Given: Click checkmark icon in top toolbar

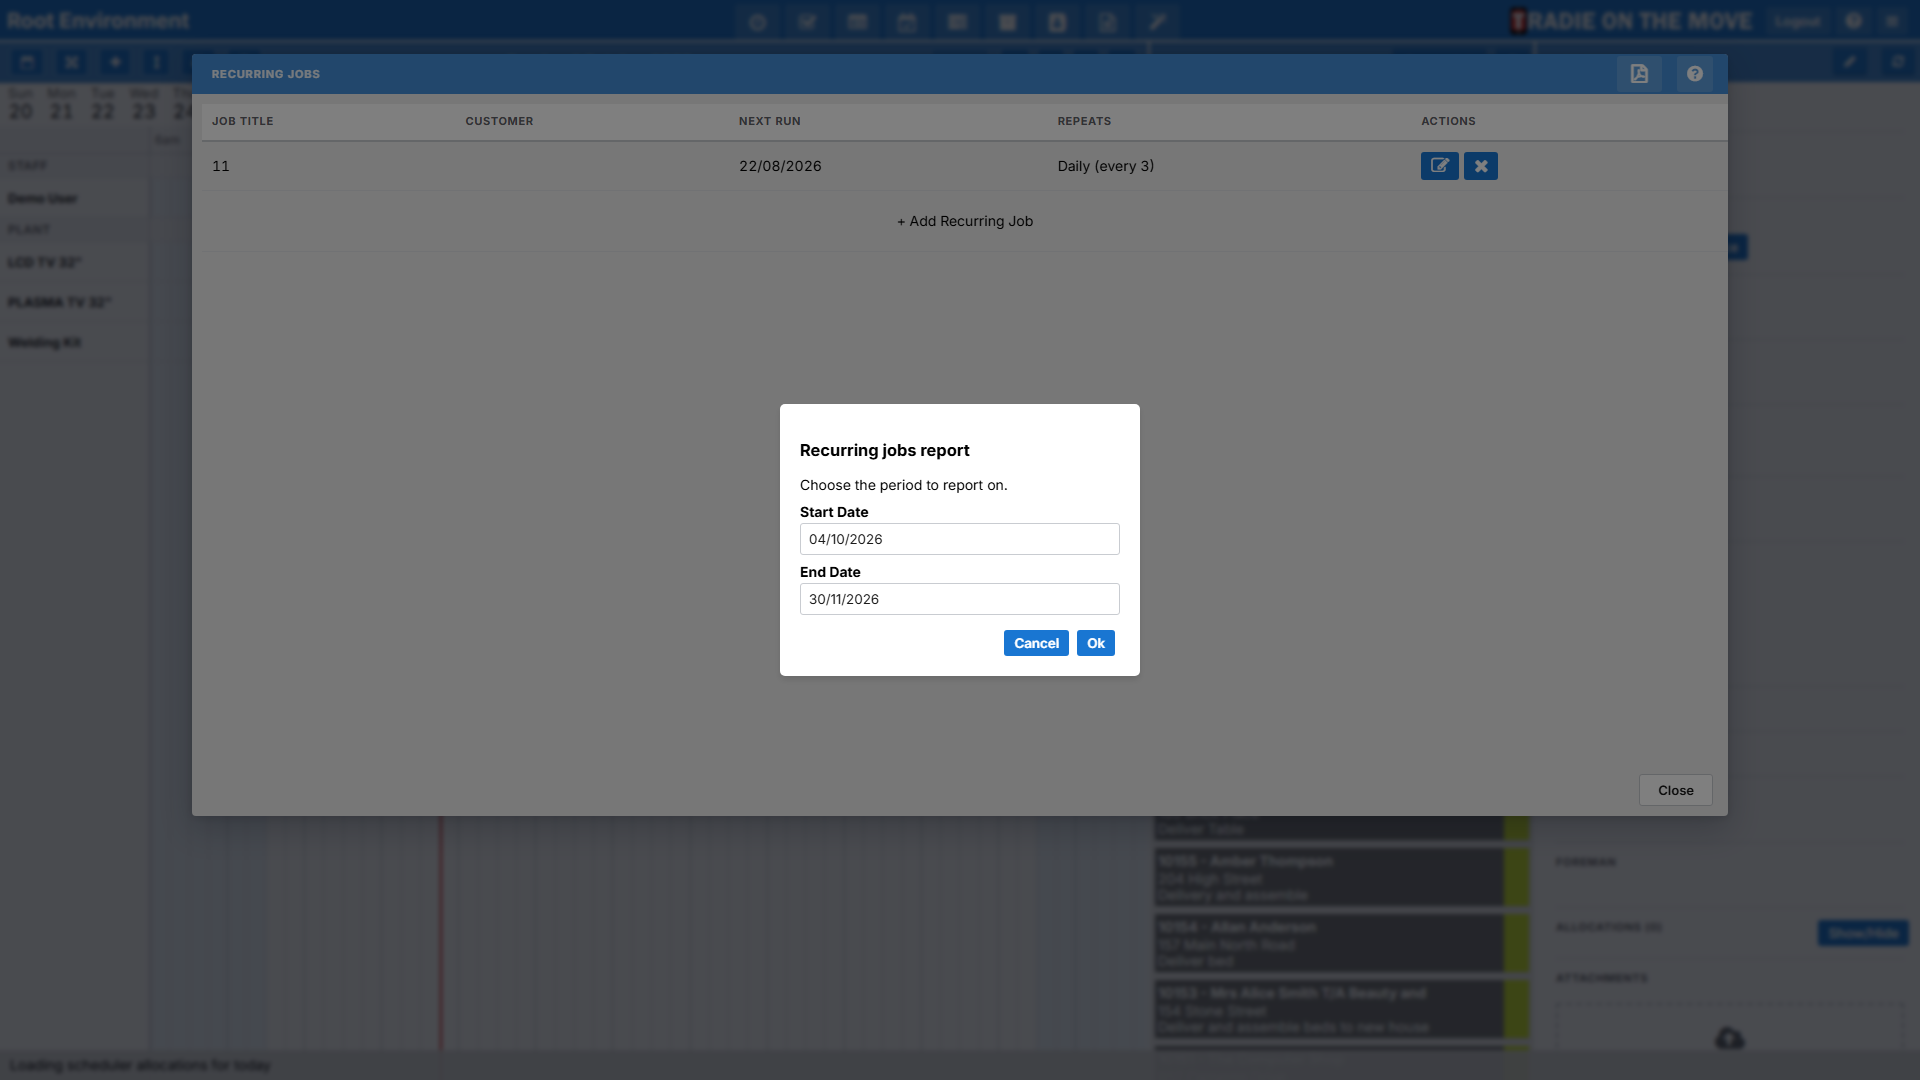Looking at the screenshot, I should click(x=808, y=22).
